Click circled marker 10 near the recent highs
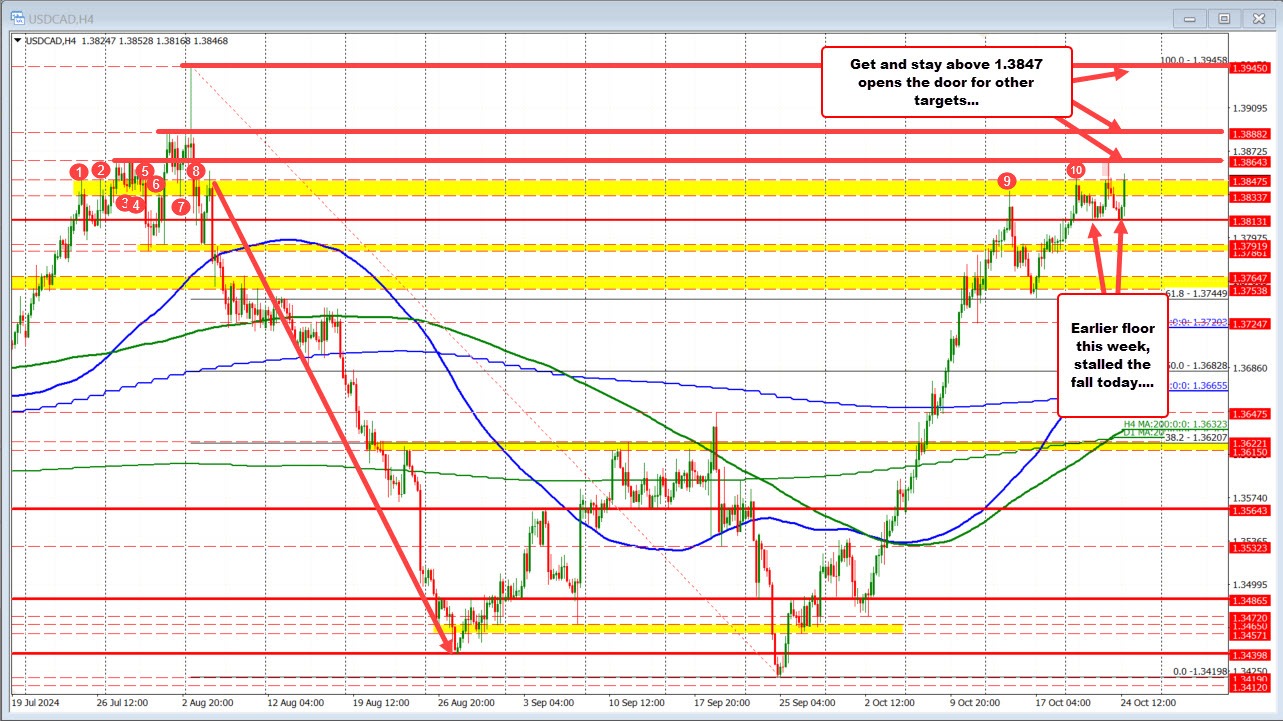The image size is (1283, 721). [1078, 170]
